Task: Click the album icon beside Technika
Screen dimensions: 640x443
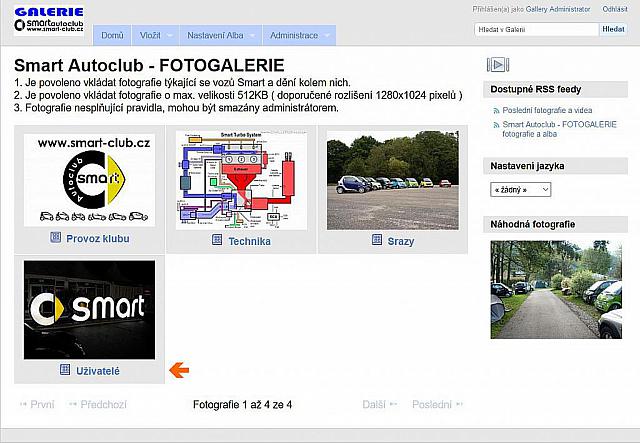Action: click(x=217, y=240)
